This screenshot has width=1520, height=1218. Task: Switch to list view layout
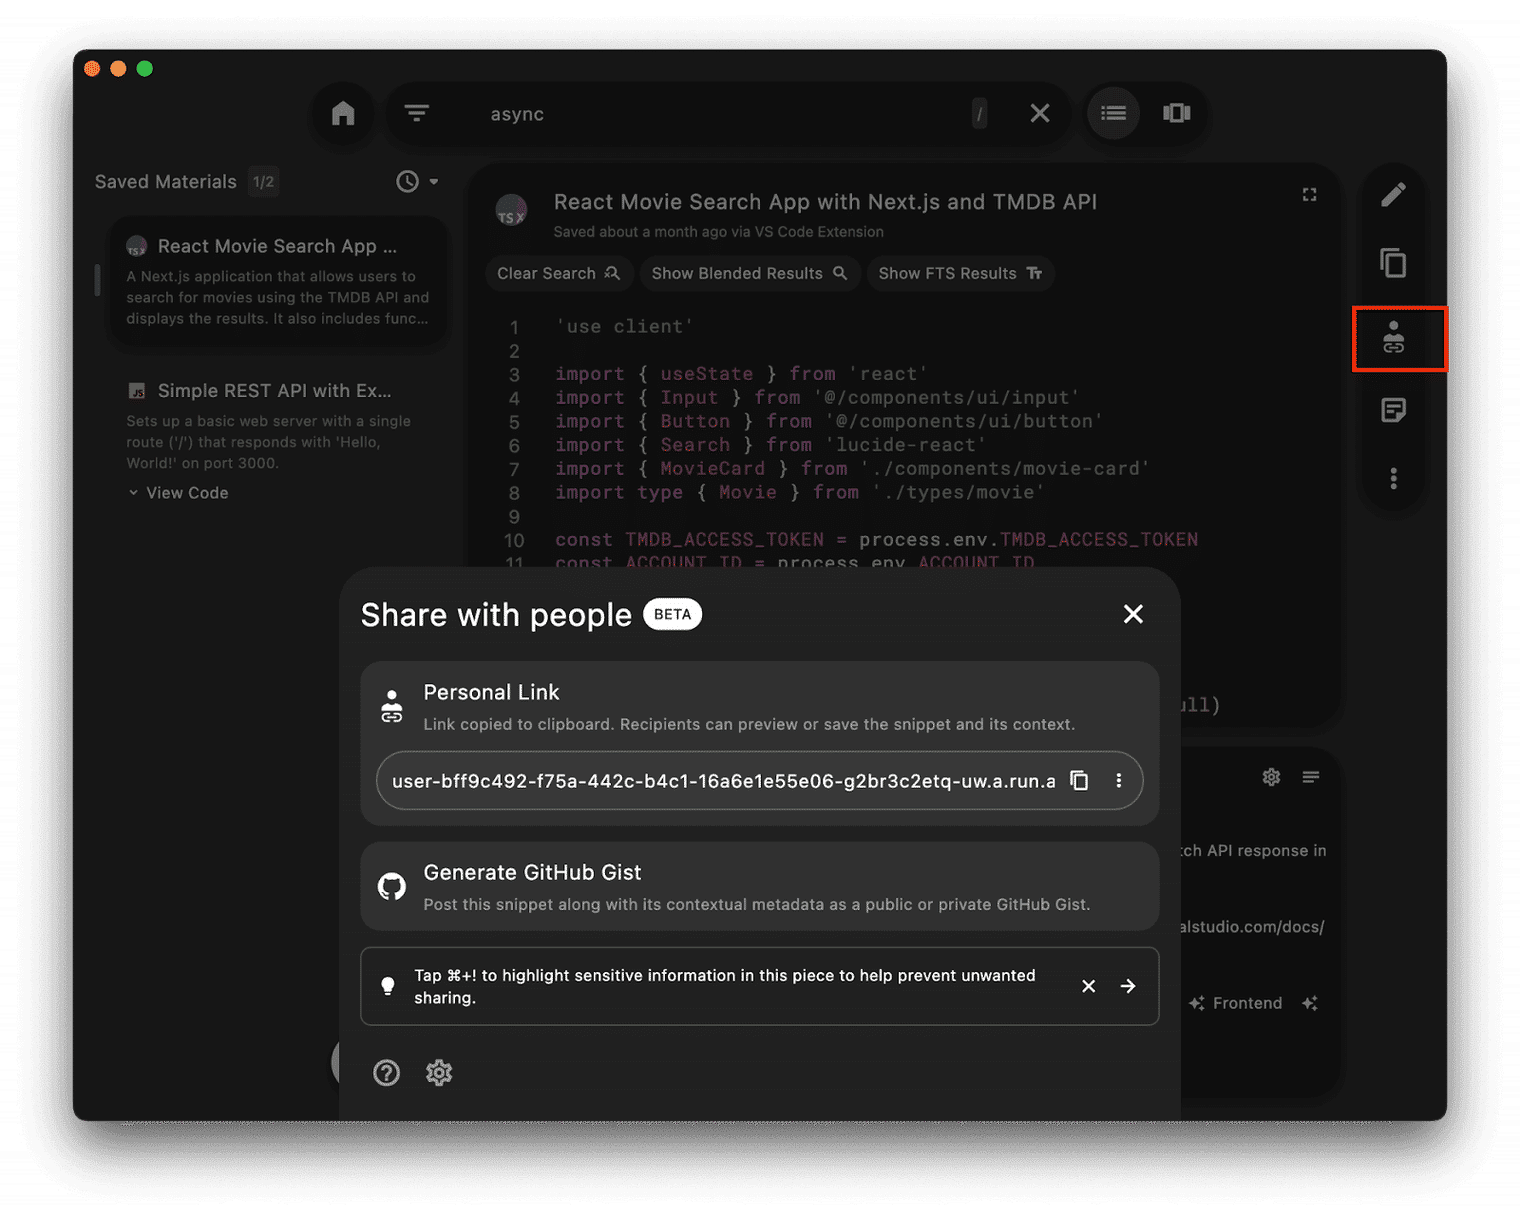(x=1114, y=113)
